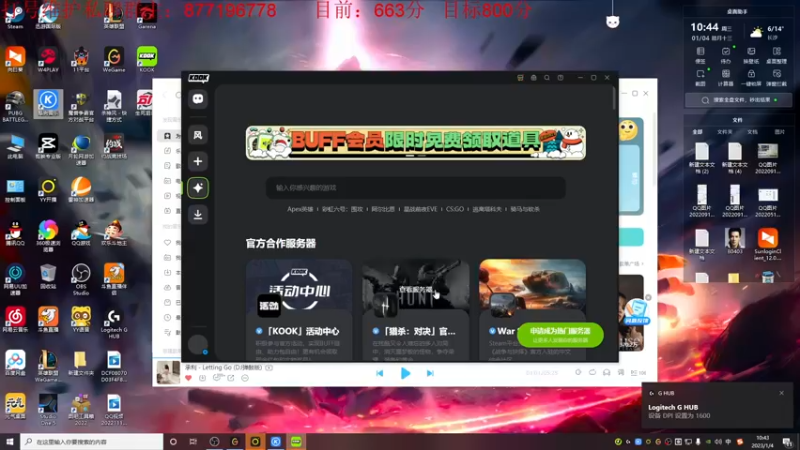Switch to the 文件夹 tab in file widget
The width and height of the screenshot is (800, 450).
tap(724, 132)
